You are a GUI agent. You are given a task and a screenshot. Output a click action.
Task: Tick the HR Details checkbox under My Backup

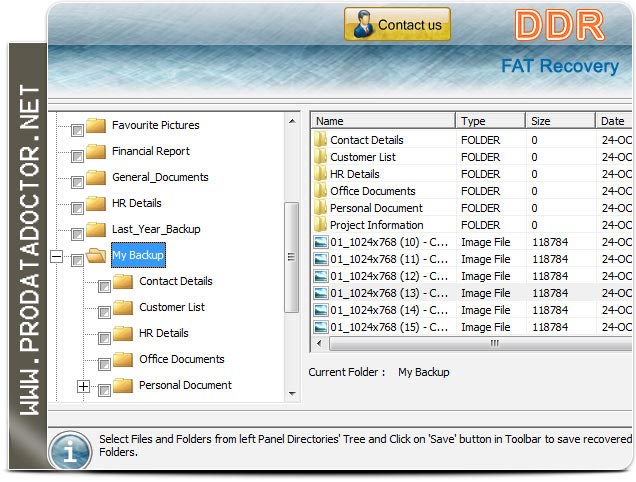104,338
